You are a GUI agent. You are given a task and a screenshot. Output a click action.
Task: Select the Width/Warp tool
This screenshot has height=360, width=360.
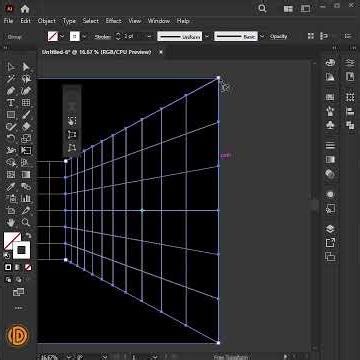[x=11, y=150]
